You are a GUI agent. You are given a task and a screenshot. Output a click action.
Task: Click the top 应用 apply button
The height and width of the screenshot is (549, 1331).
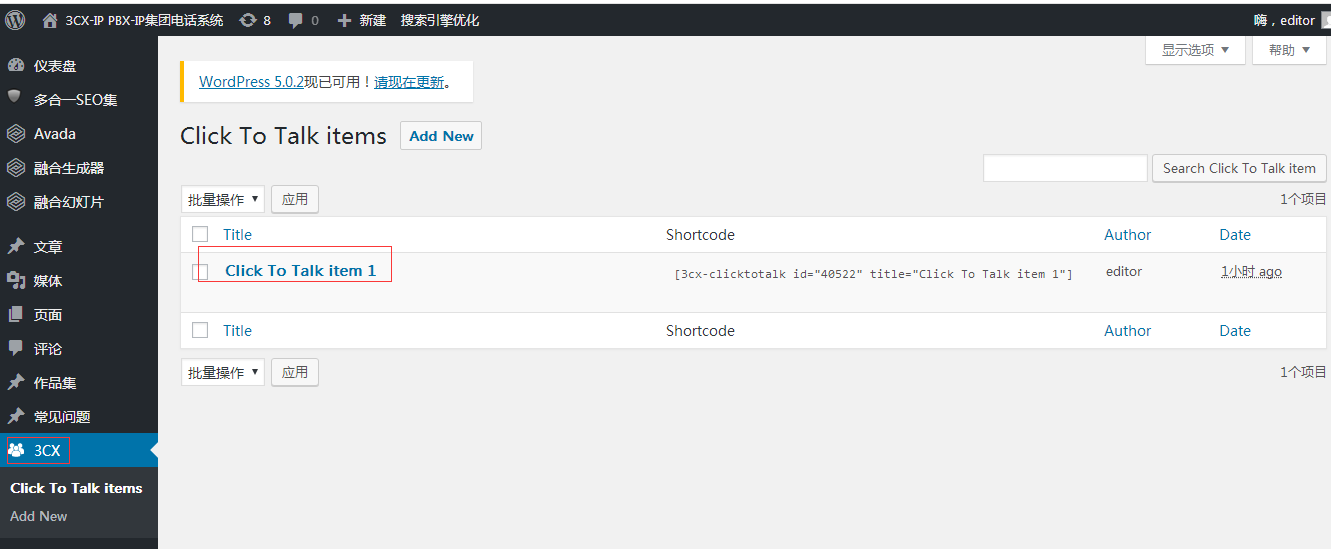(295, 199)
